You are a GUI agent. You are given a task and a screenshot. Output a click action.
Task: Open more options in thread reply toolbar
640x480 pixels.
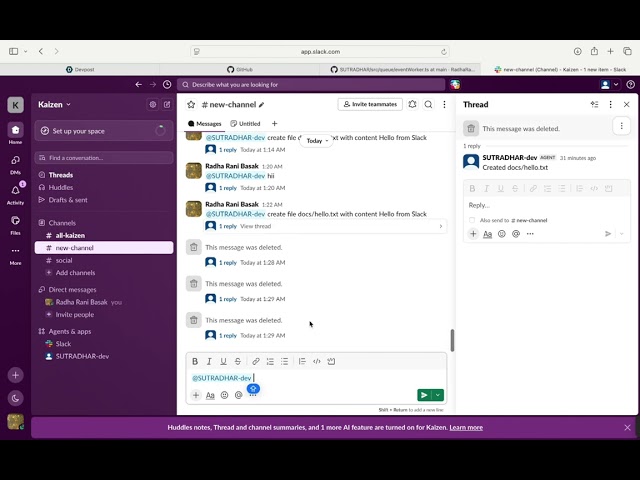point(530,234)
